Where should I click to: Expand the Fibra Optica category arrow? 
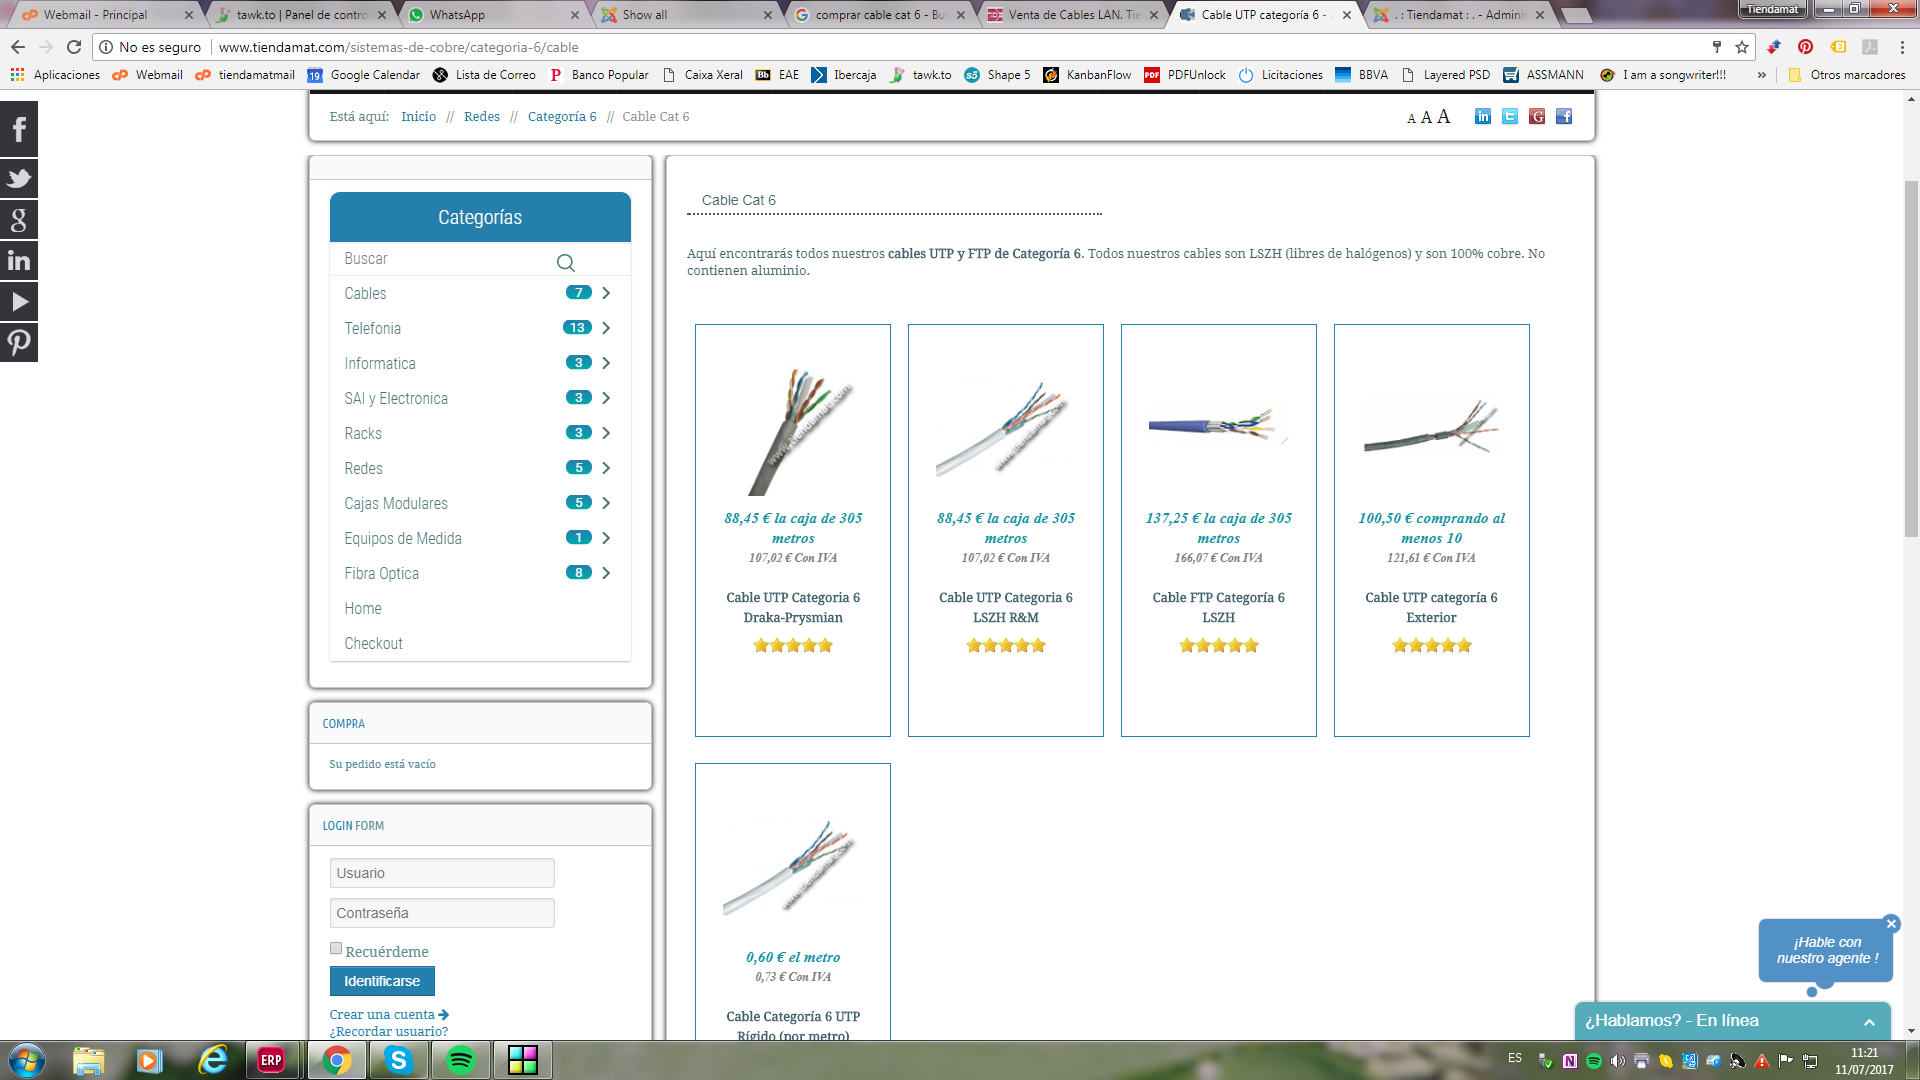click(x=606, y=573)
